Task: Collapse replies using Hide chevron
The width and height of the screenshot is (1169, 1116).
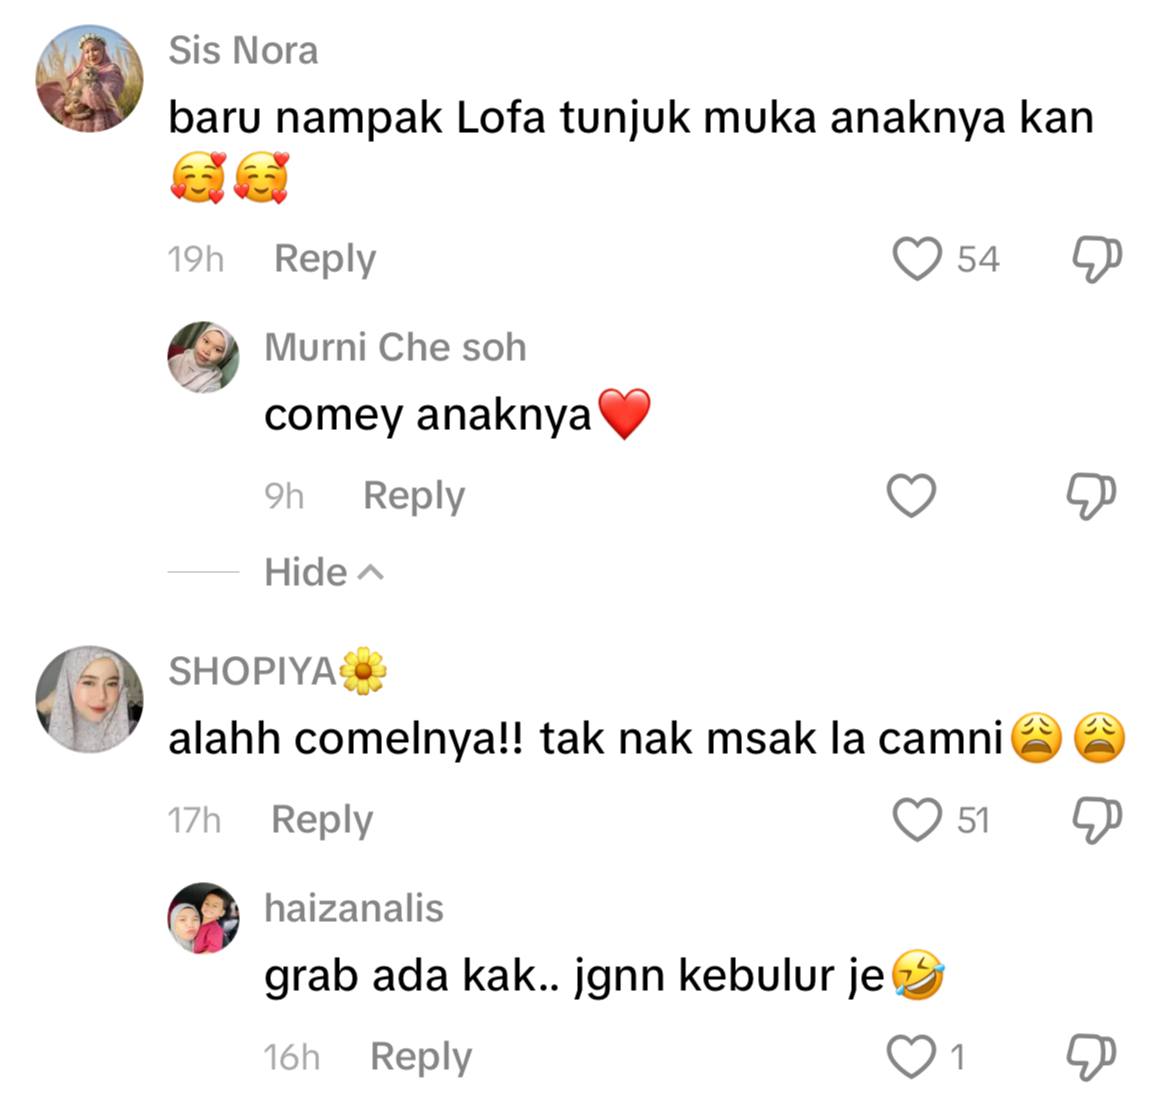Action: tap(324, 573)
